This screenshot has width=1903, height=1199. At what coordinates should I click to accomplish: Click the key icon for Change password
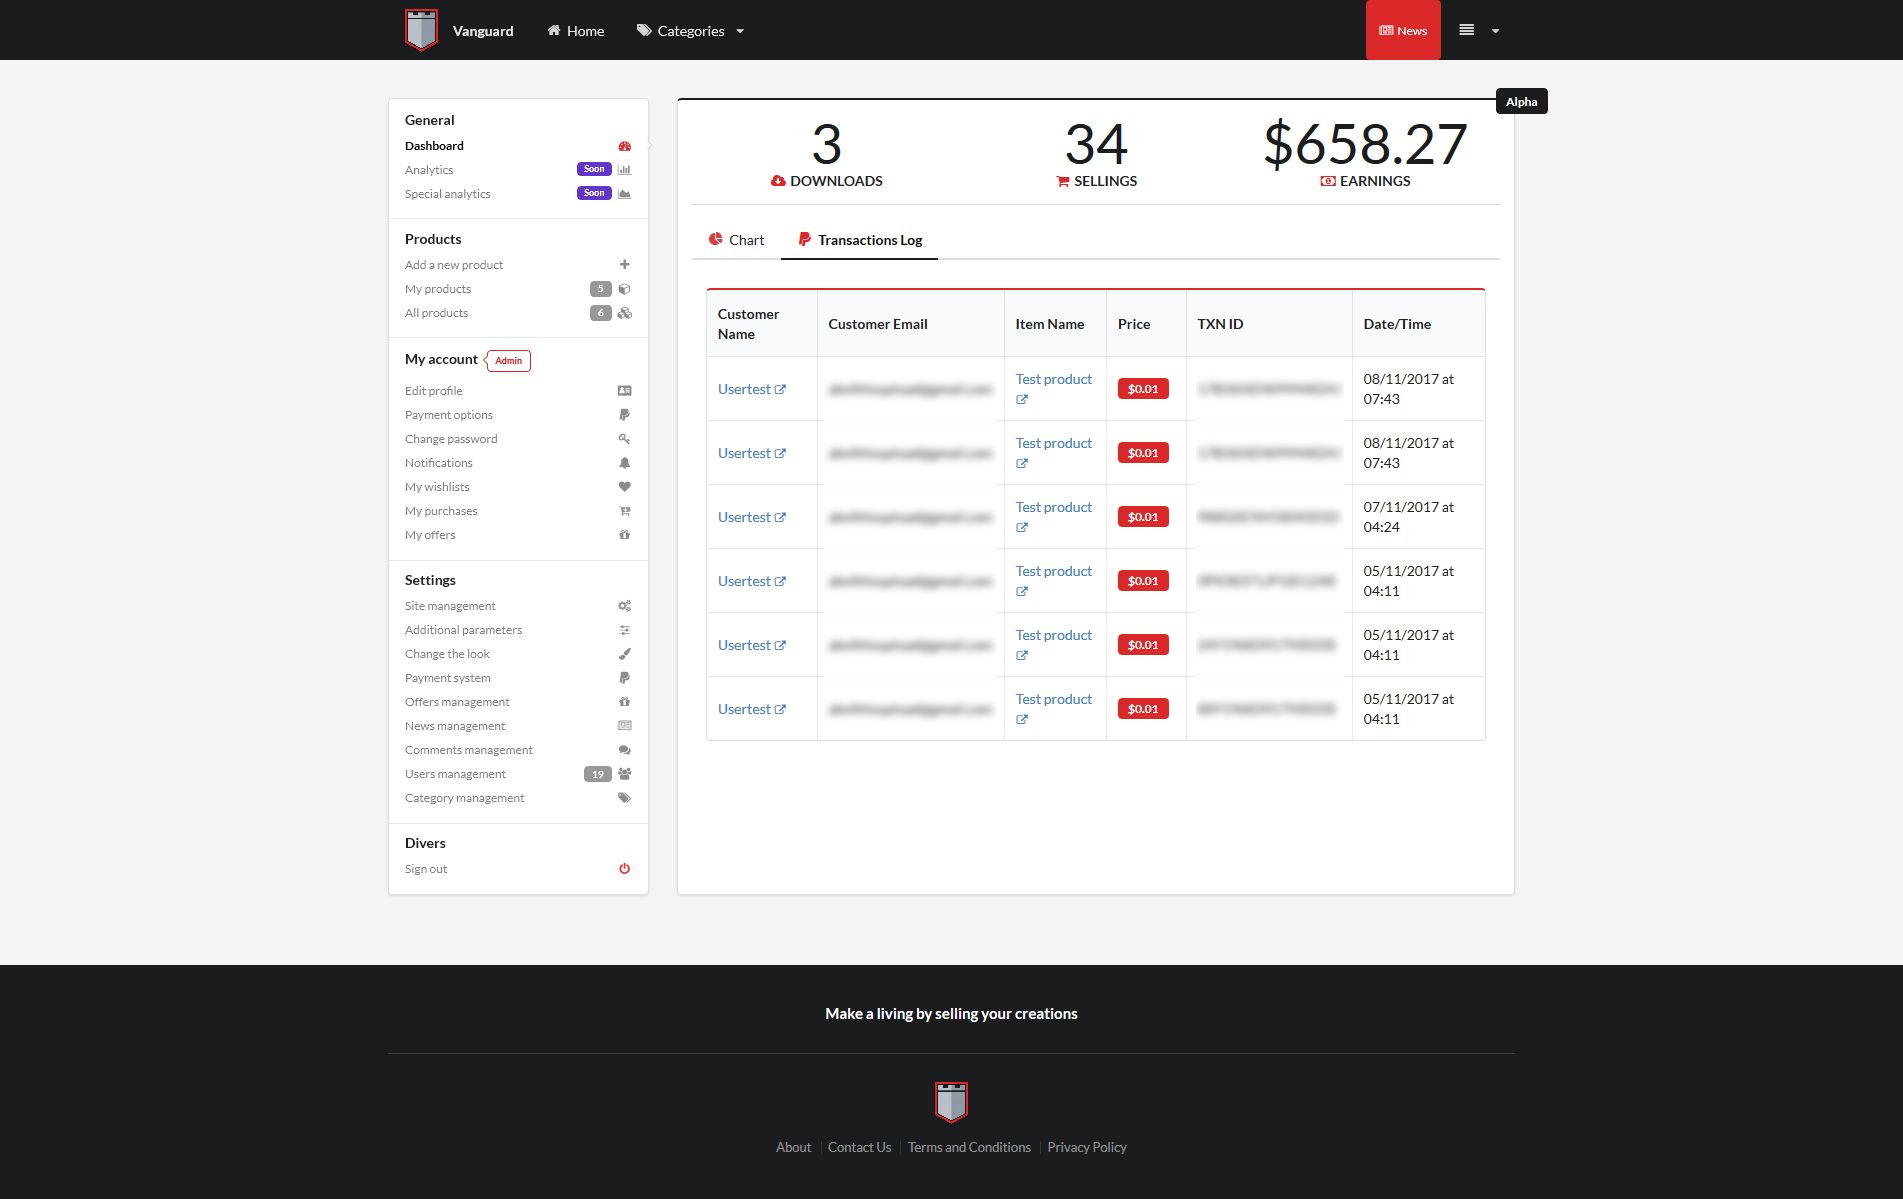[624, 439]
